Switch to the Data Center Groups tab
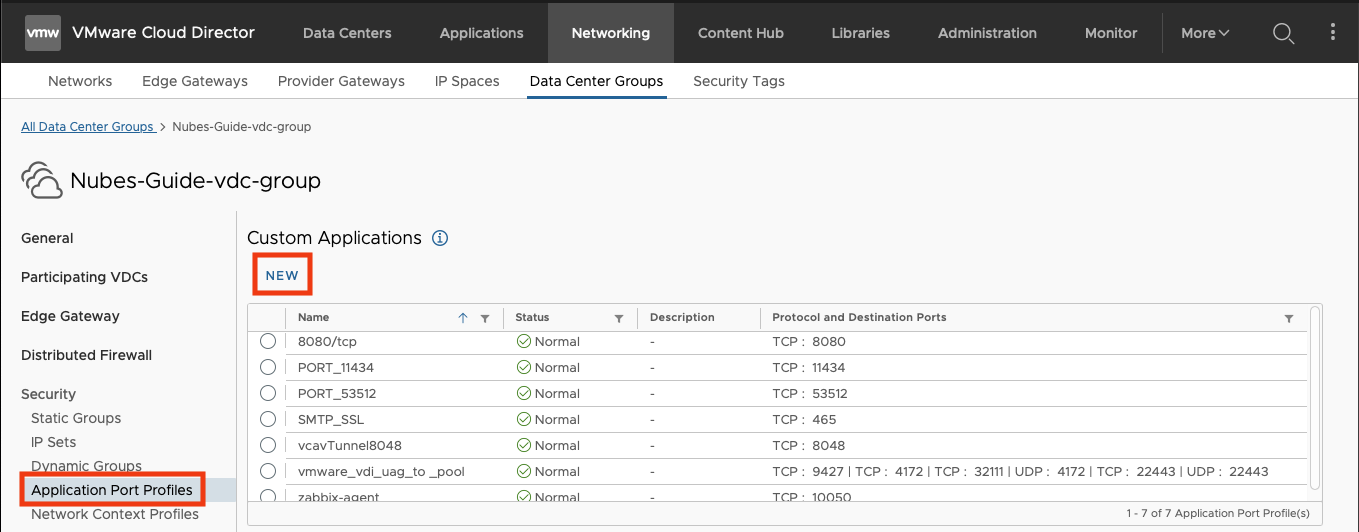Viewport: 1359px width, 532px height. (x=596, y=81)
